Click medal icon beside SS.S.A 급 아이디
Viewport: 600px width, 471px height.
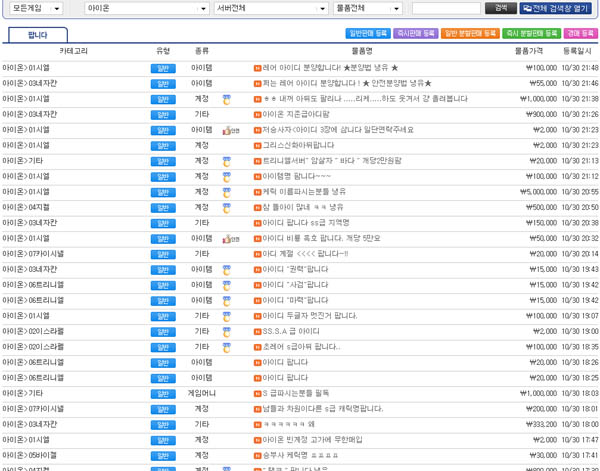click(226, 332)
